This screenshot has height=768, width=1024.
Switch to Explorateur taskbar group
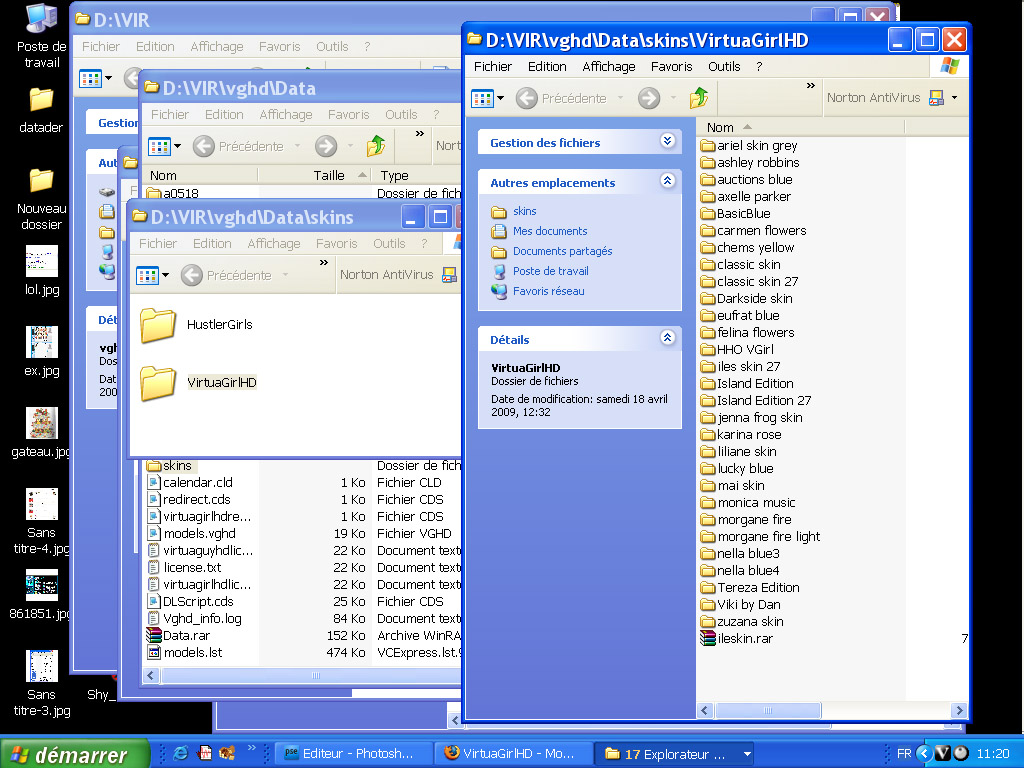coord(675,754)
